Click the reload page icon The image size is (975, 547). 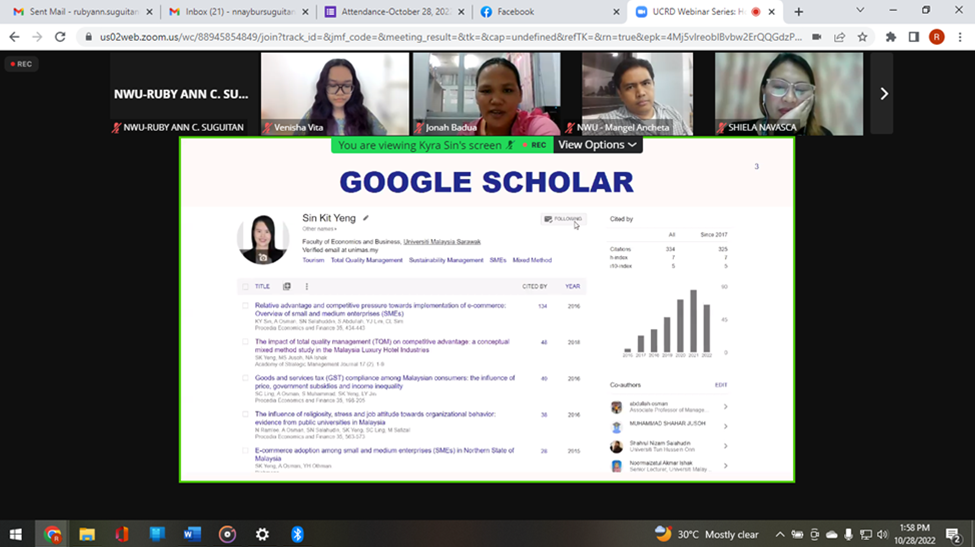point(61,37)
